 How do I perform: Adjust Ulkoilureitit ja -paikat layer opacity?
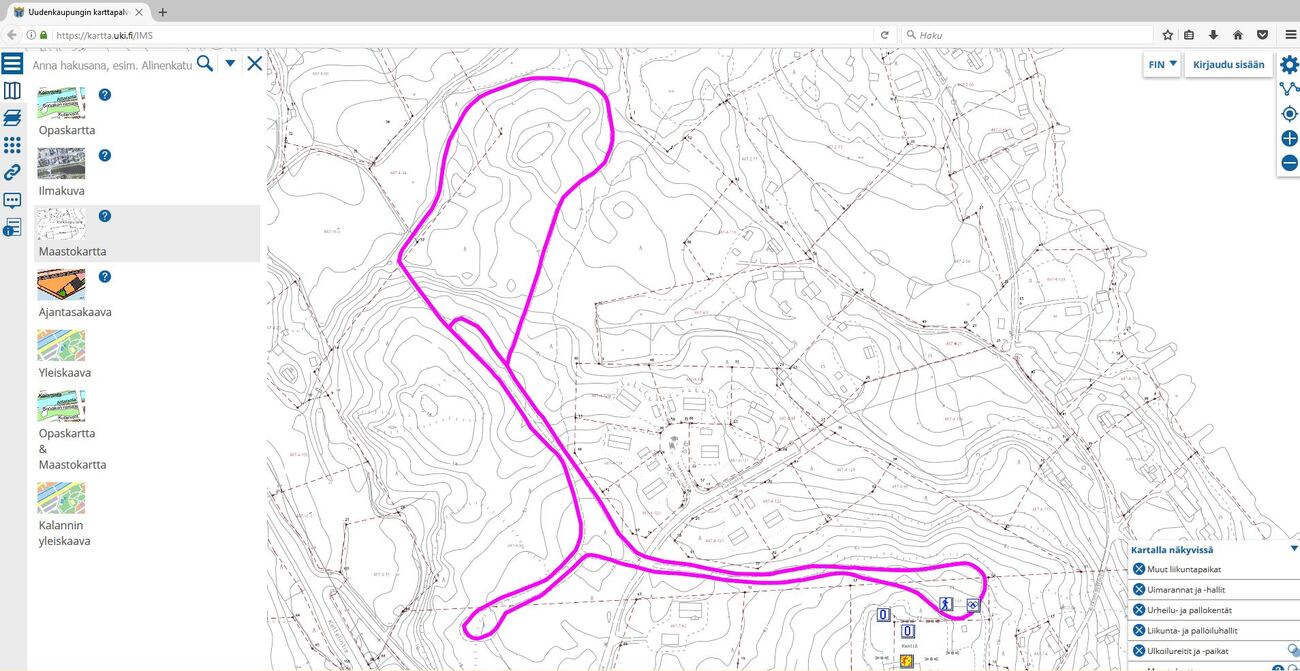tap(1293, 651)
